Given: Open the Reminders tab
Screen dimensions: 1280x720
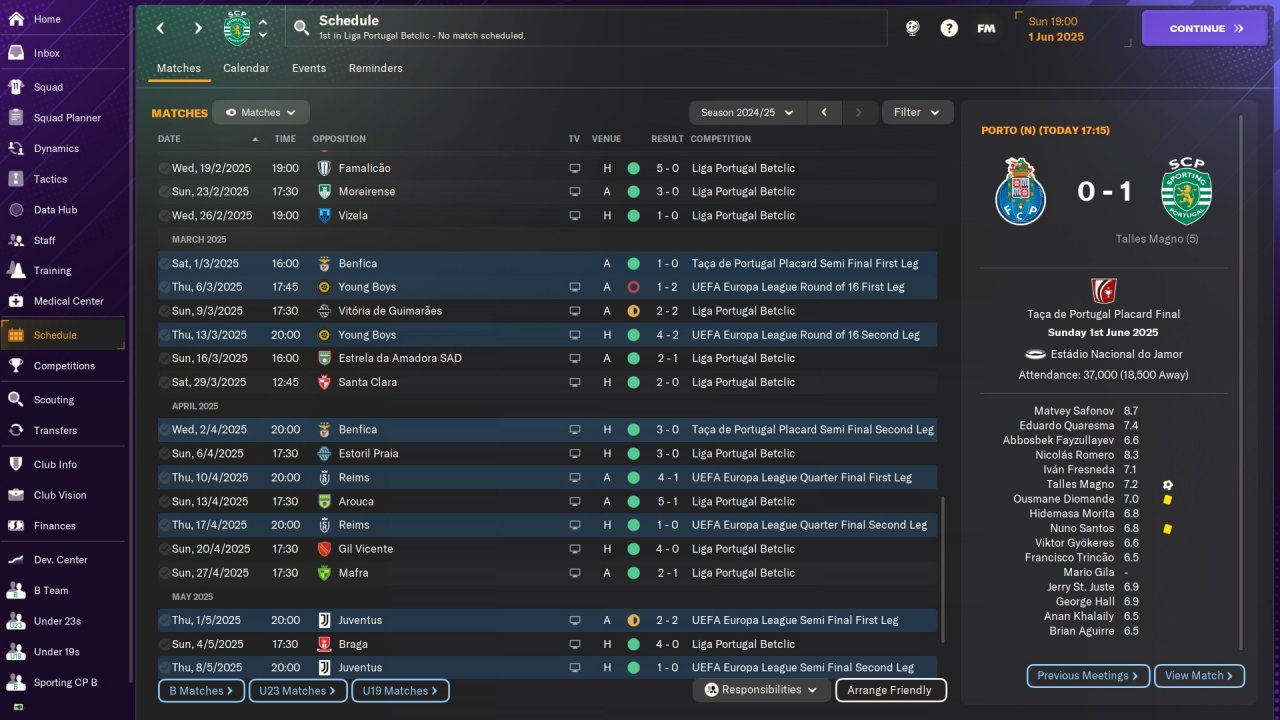Looking at the screenshot, I should point(376,68).
